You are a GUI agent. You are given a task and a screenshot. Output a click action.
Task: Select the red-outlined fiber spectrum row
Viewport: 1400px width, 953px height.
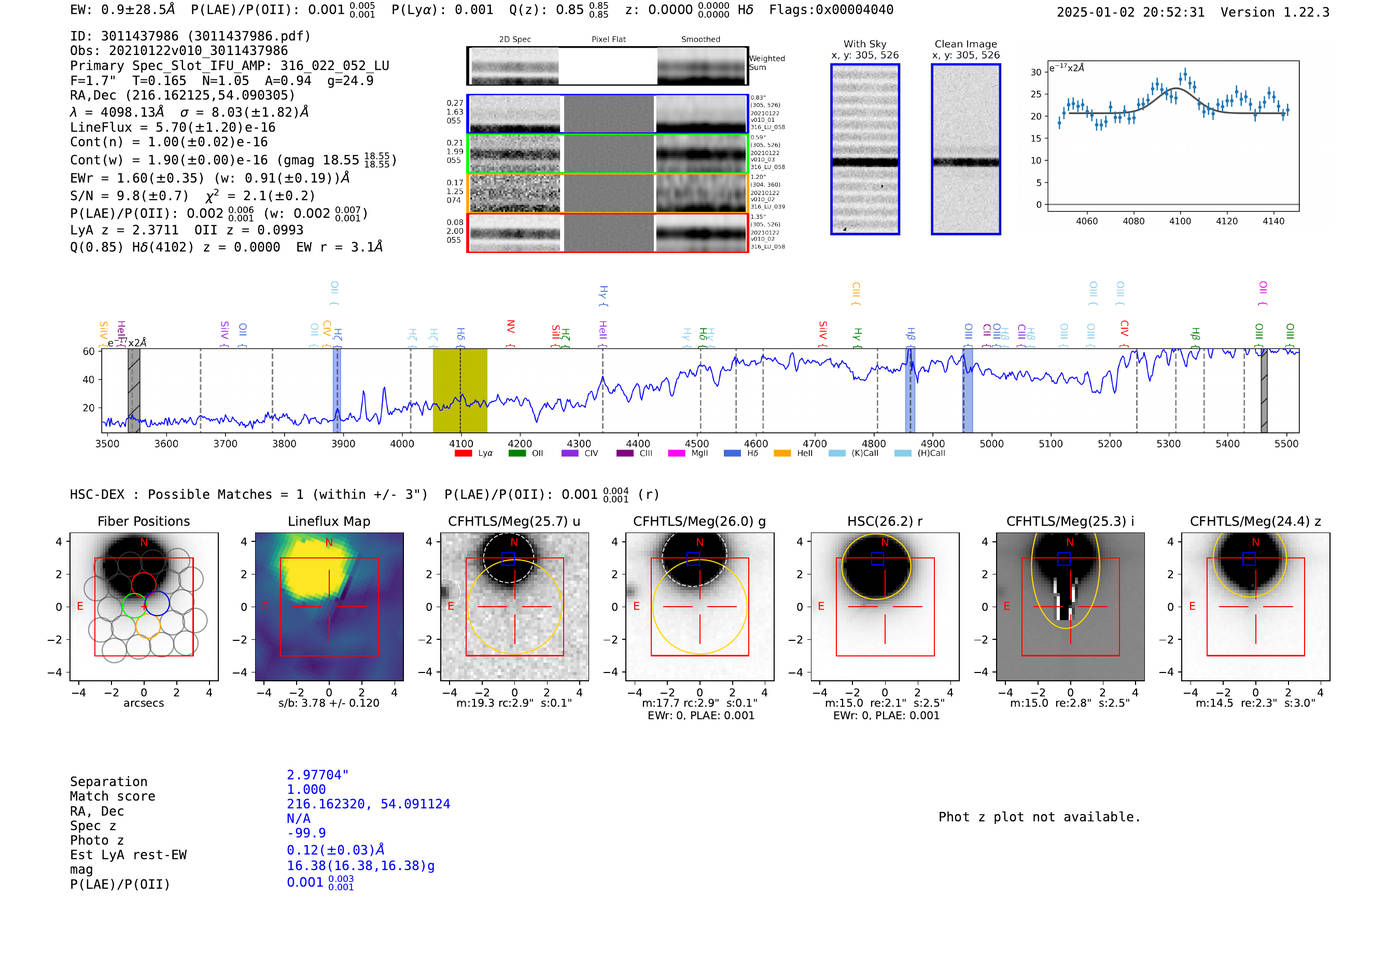click(x=608, y=233)
